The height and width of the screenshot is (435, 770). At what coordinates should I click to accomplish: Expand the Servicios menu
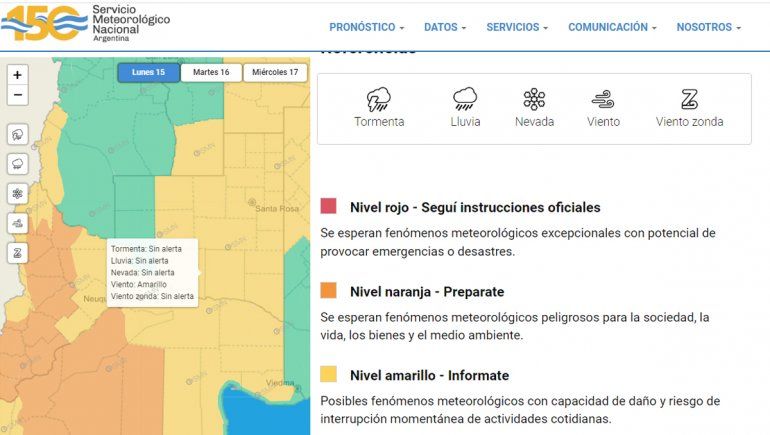click(x=517, y=27)
